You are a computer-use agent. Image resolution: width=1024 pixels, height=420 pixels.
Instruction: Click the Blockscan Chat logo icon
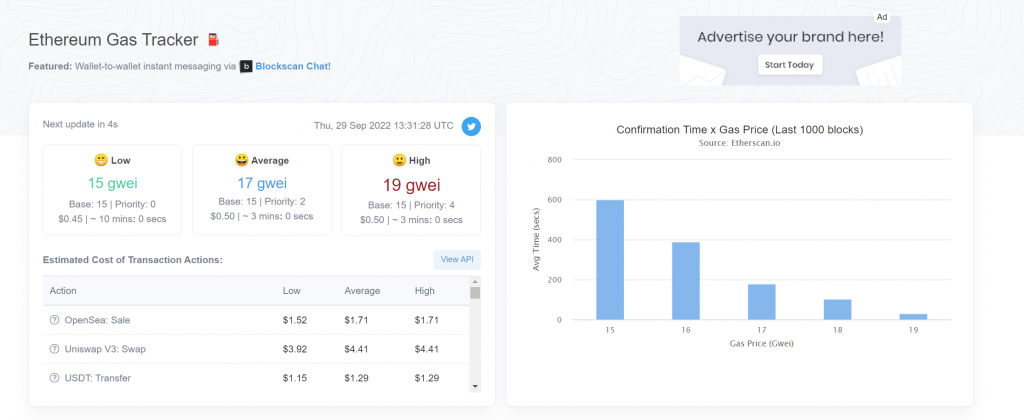pyautogui.click(x=246, y=67)
